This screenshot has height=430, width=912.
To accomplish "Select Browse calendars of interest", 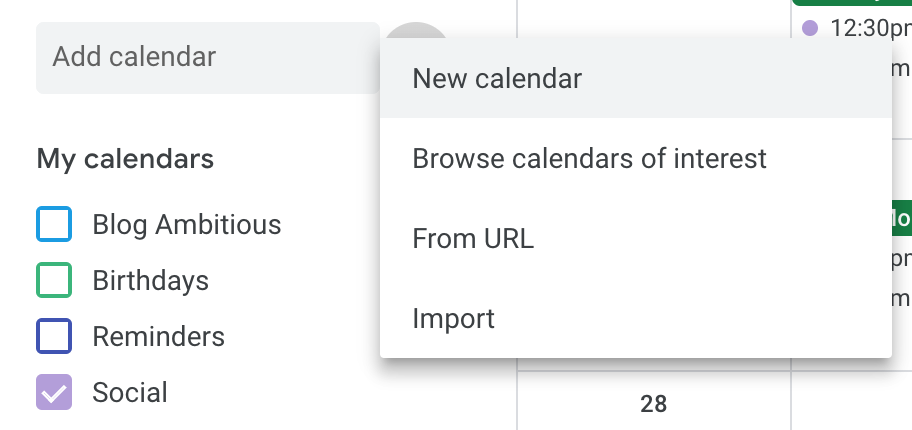I will [x=636, y=158].
